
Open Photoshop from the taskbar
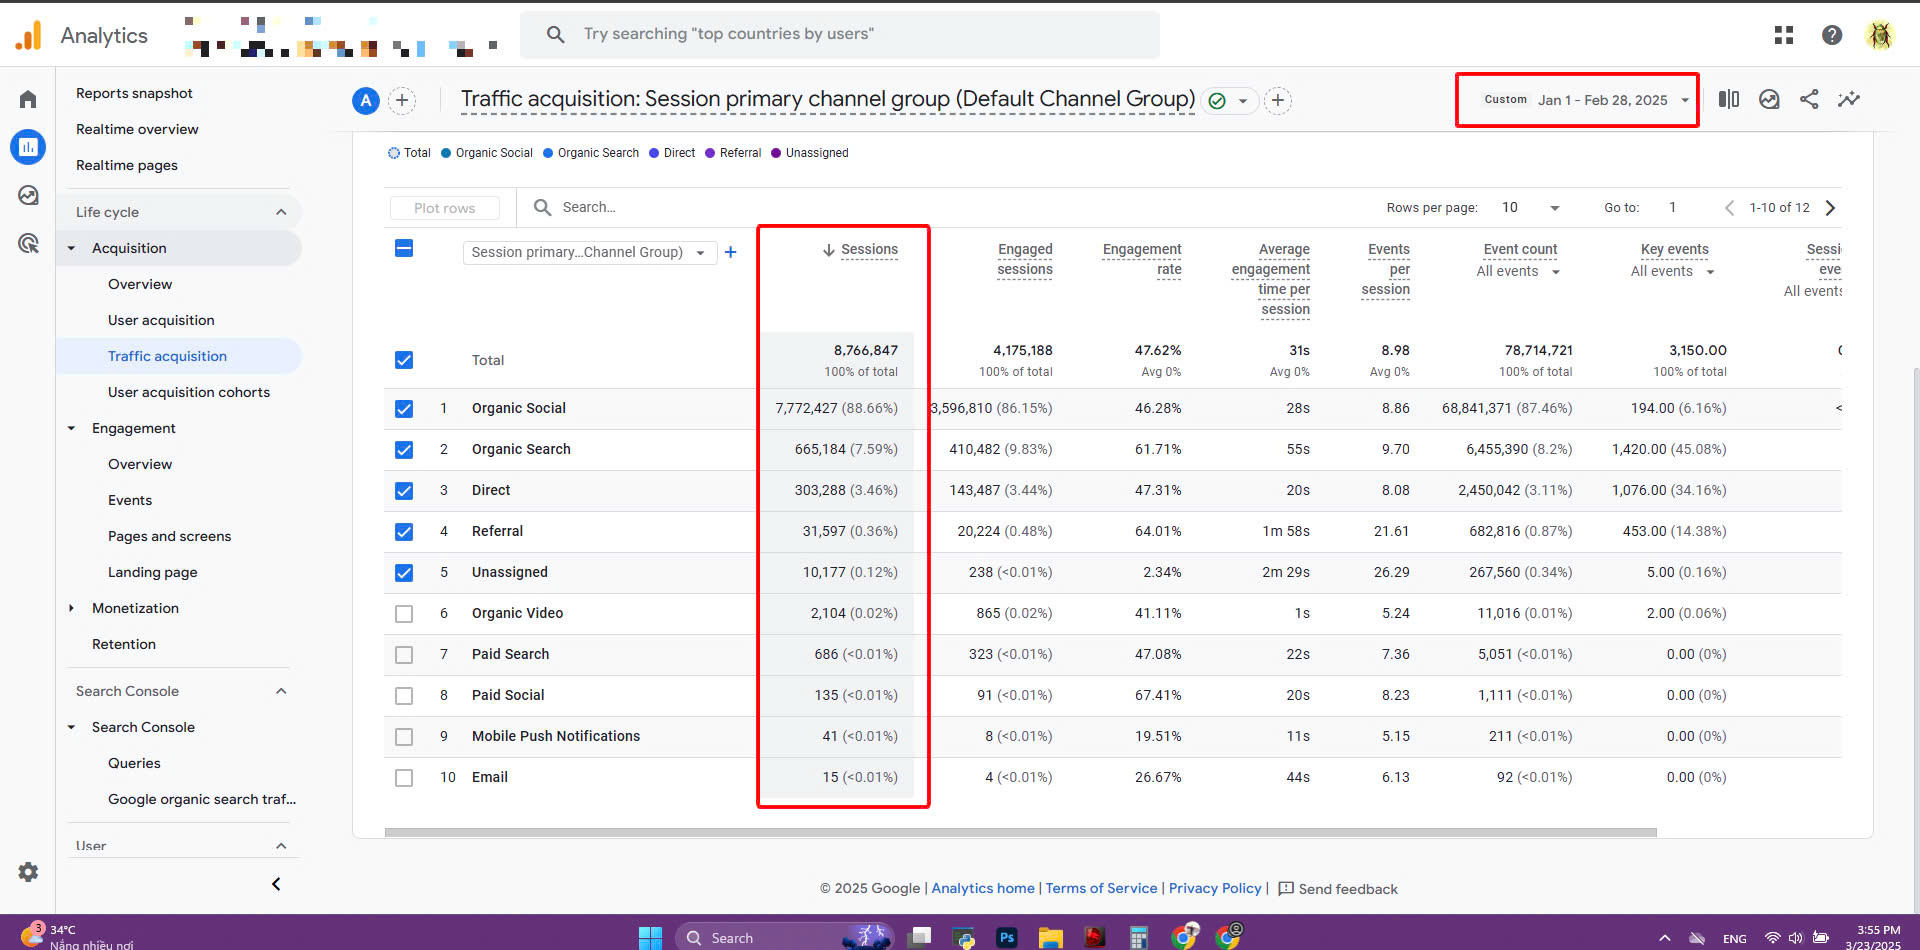pos(1007,937)
